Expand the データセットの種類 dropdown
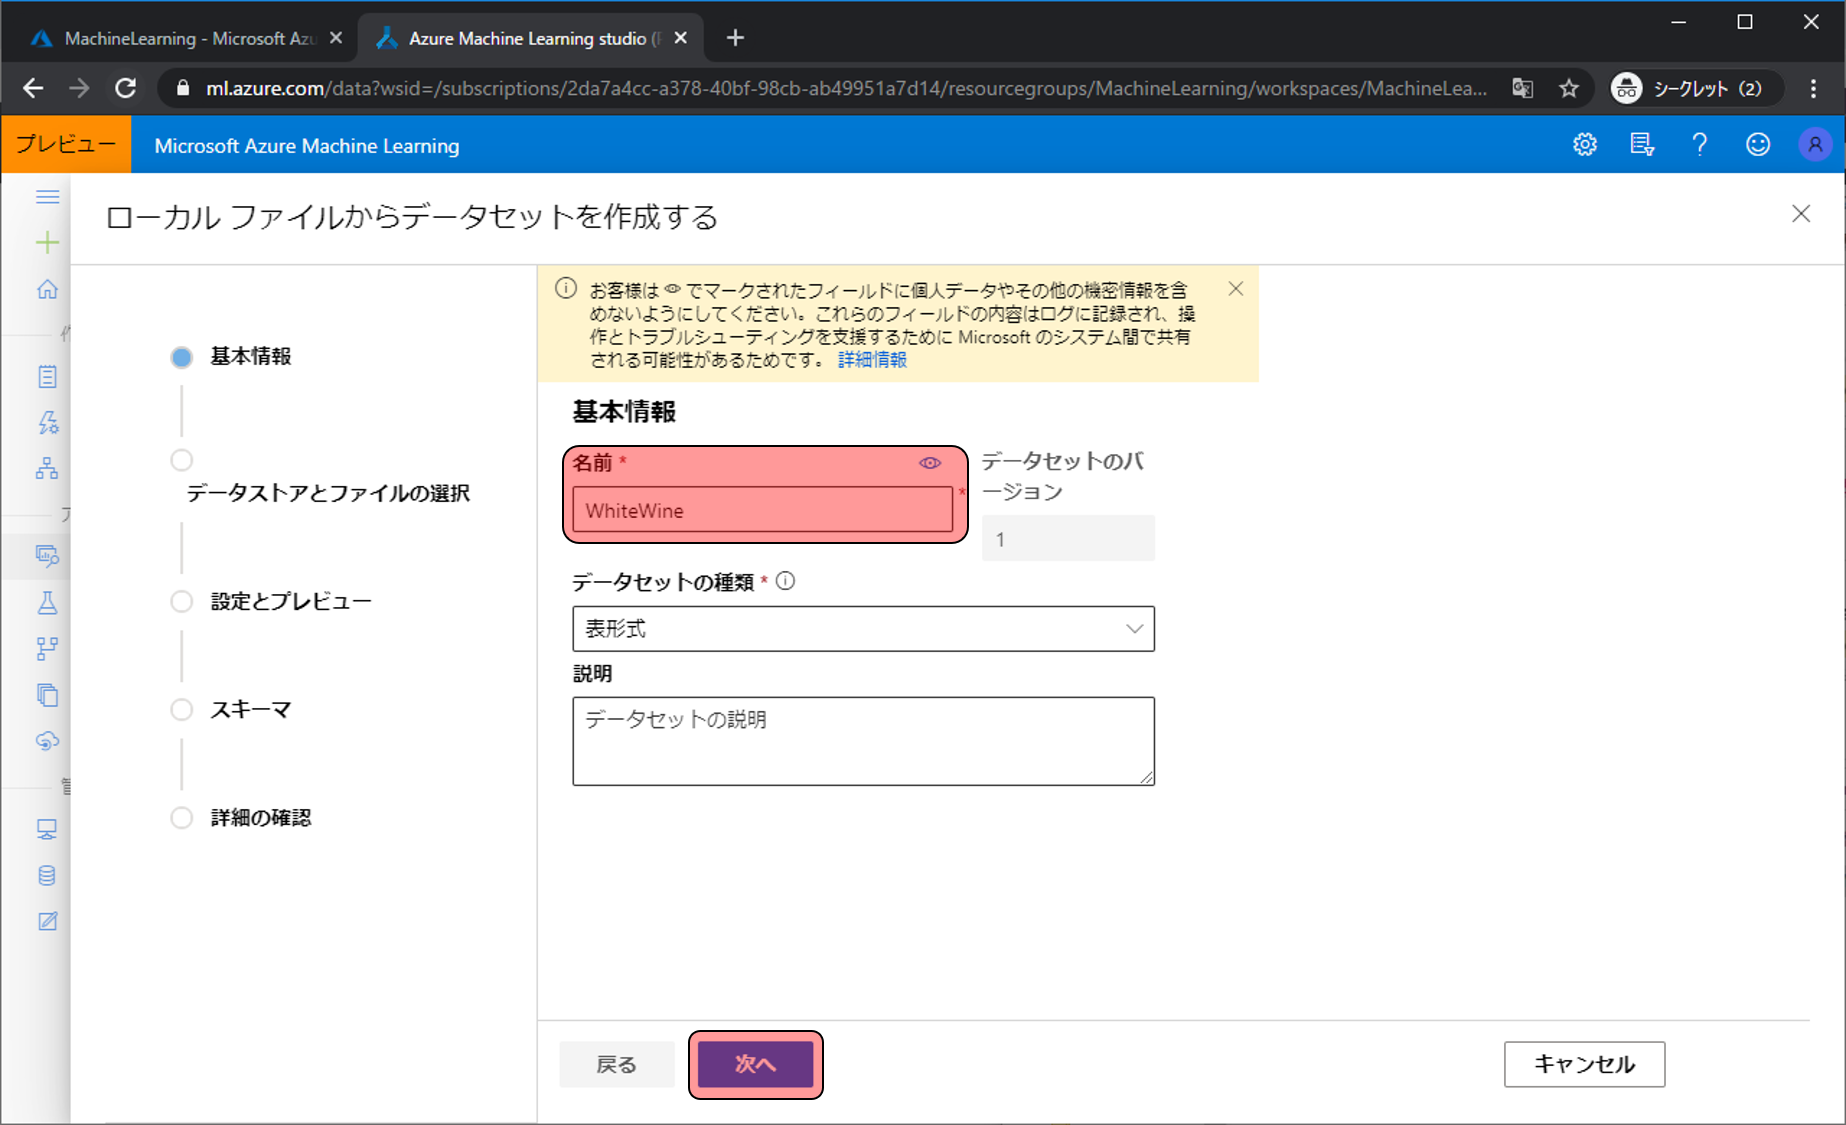The height and width of the screenshot is (1125, 1846). 863,629
